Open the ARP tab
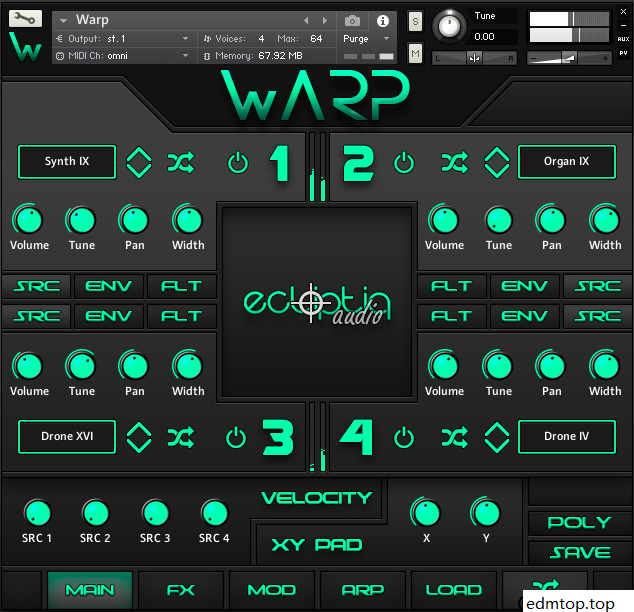 [362, 590]
